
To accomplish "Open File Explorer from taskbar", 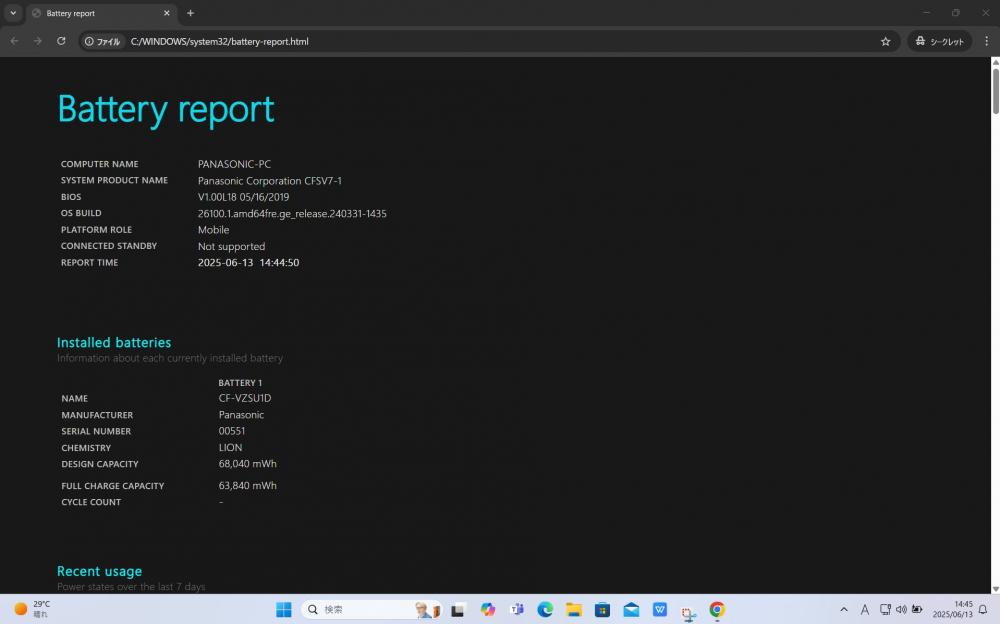I will click(574, 610).
